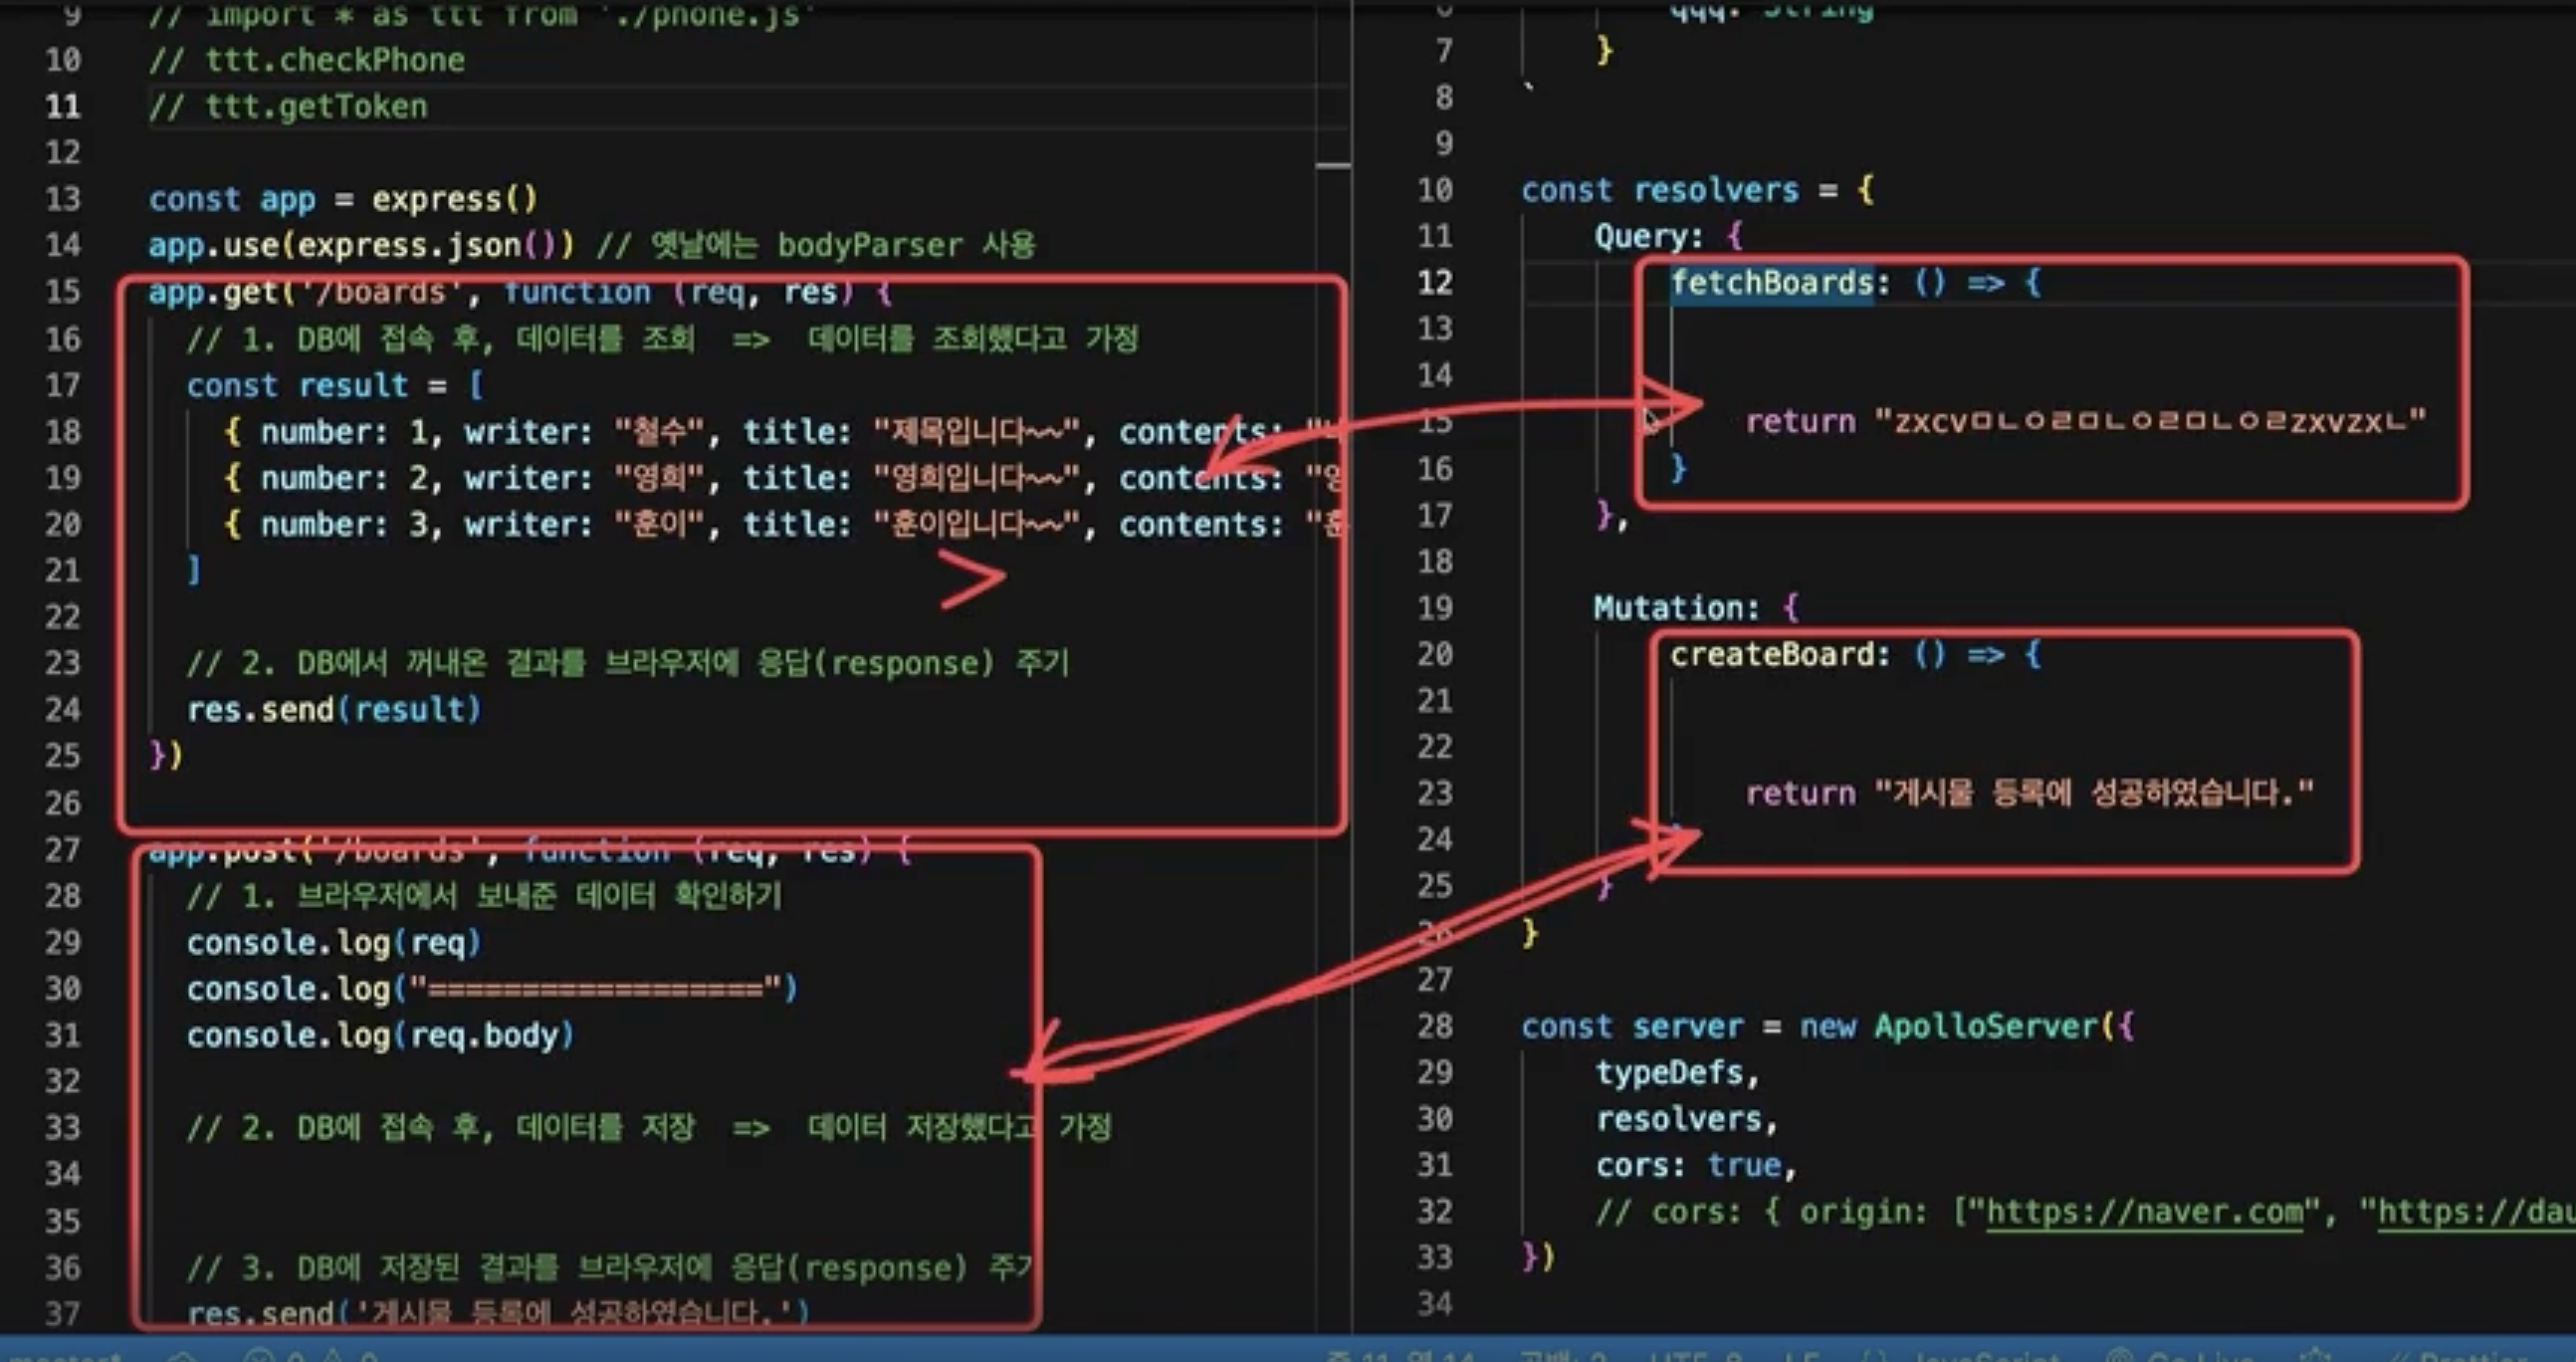Click the highlighted fetchBoards identifier
The width and height of the screenshot is (2576, 1362).
click(1771, 283)
